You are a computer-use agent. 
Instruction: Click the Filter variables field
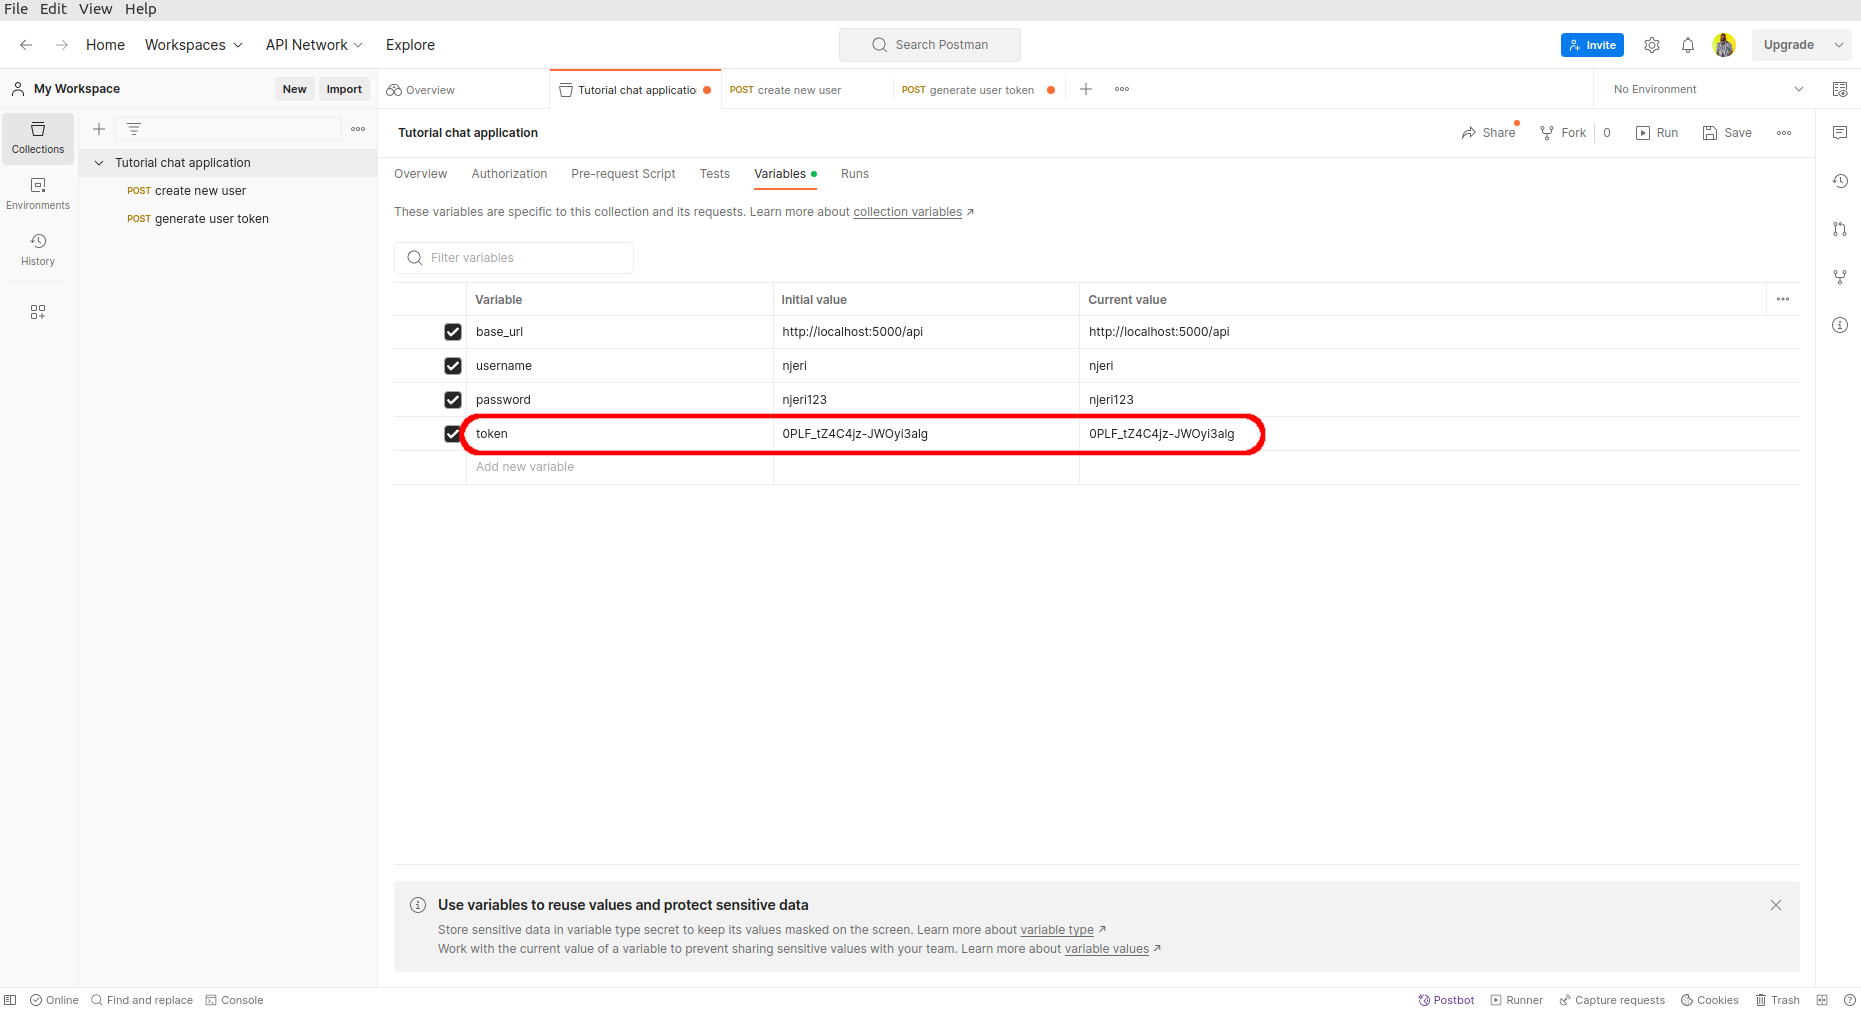514,258
